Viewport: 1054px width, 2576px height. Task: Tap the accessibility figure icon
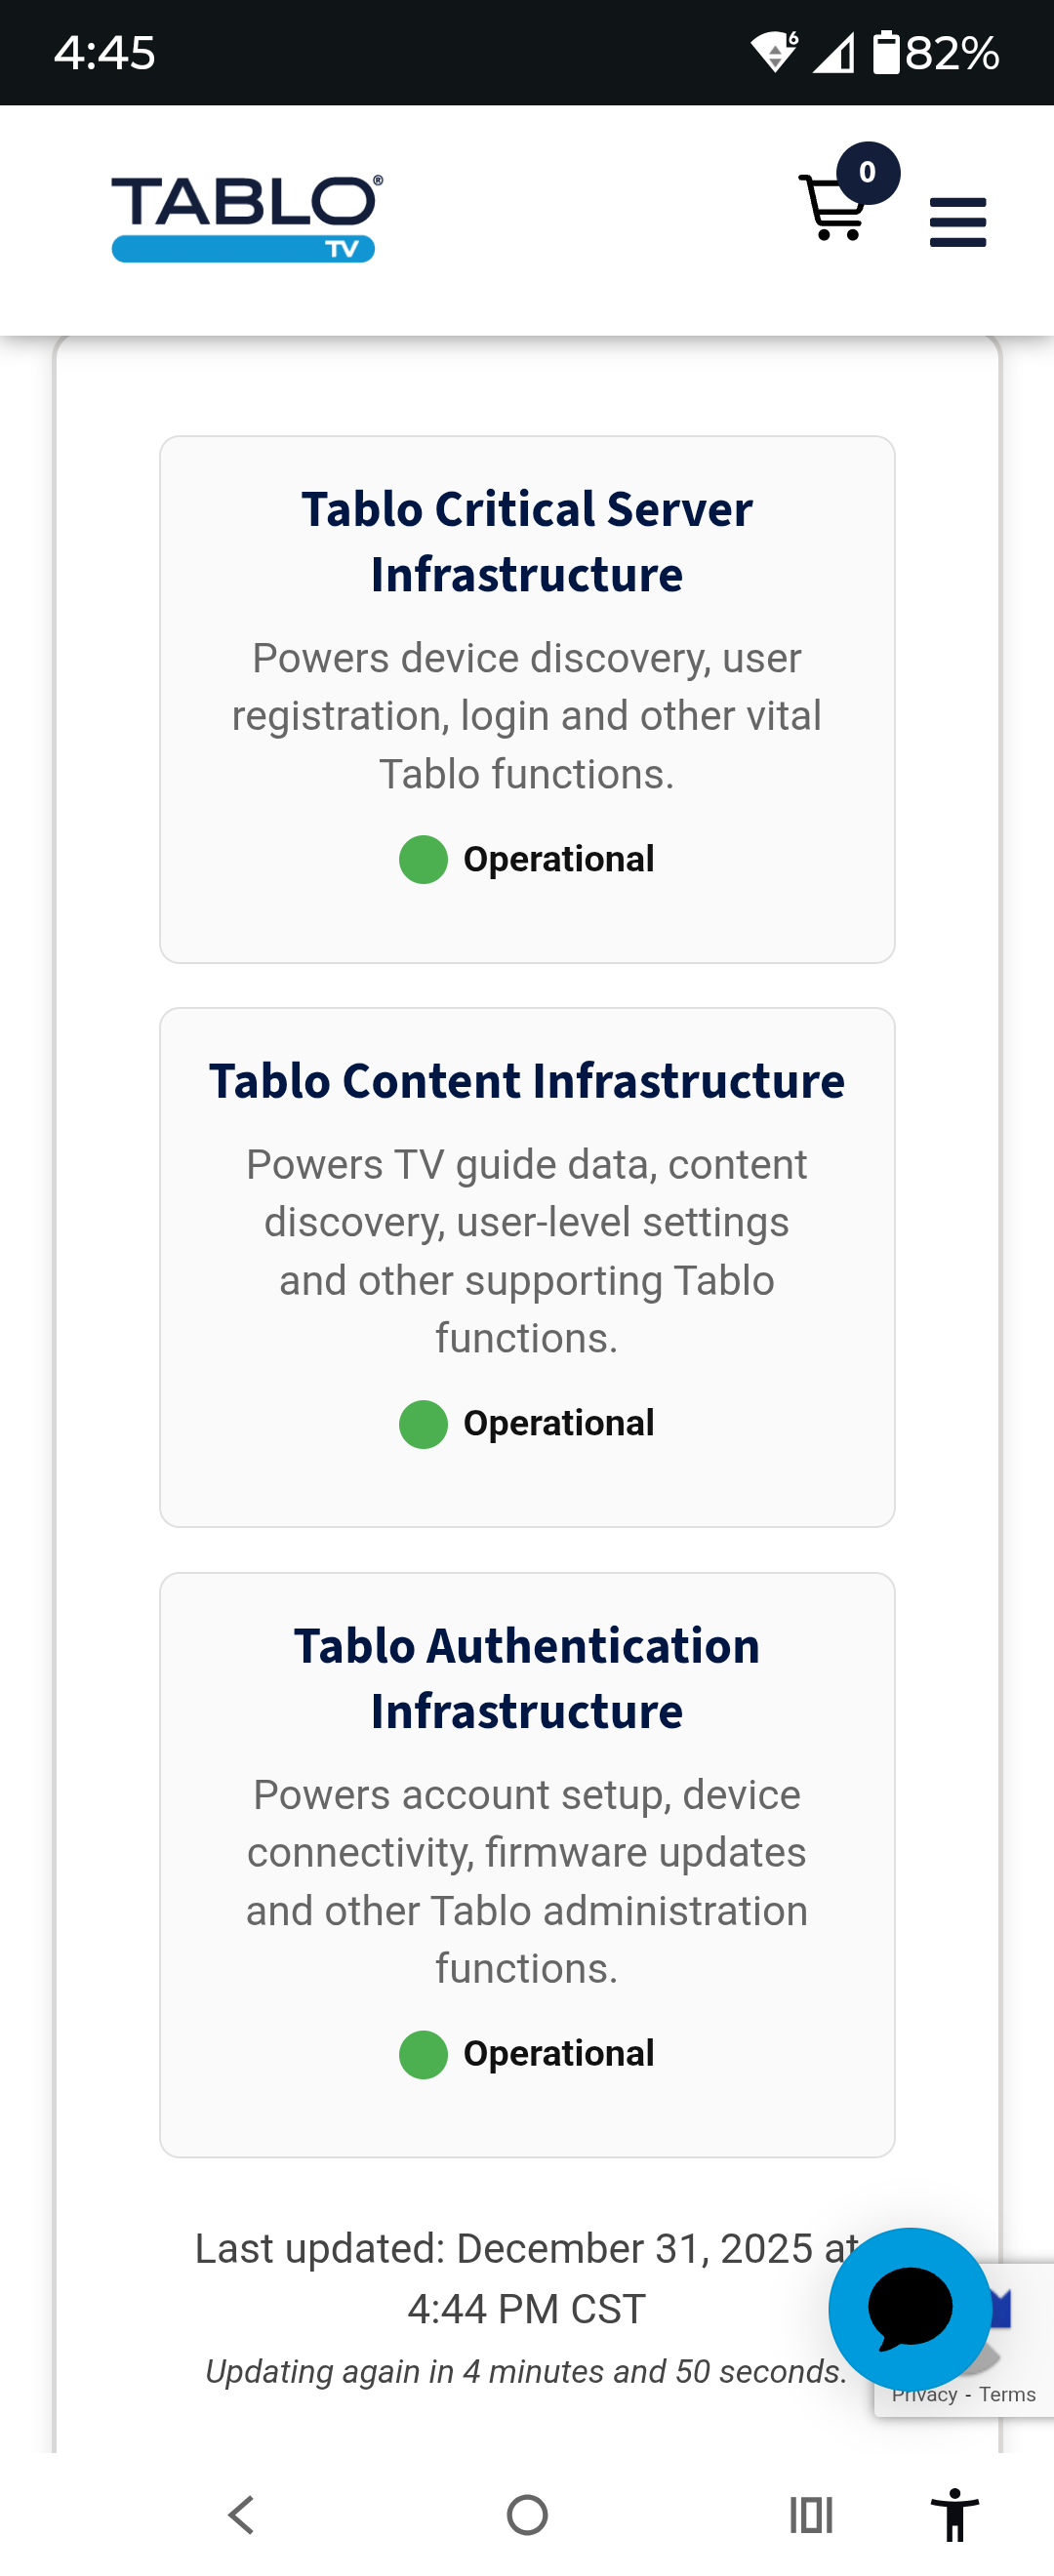tap(954, 2514)
